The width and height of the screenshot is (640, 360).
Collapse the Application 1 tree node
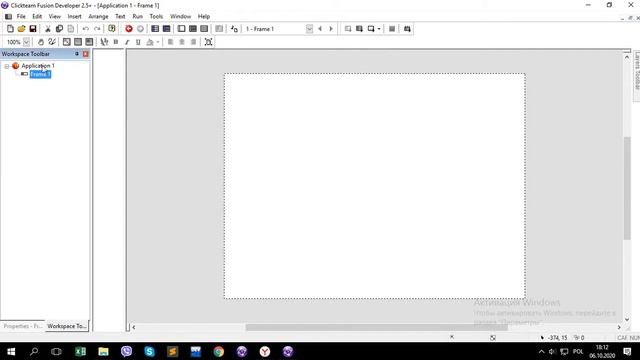tap(7, 66)
